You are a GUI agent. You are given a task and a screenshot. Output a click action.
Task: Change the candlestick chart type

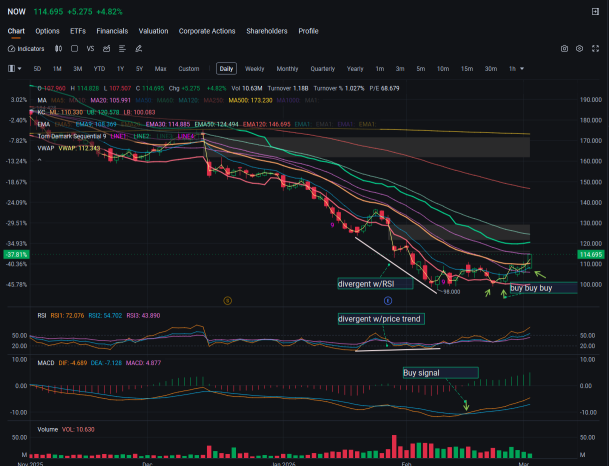point(58,49)
